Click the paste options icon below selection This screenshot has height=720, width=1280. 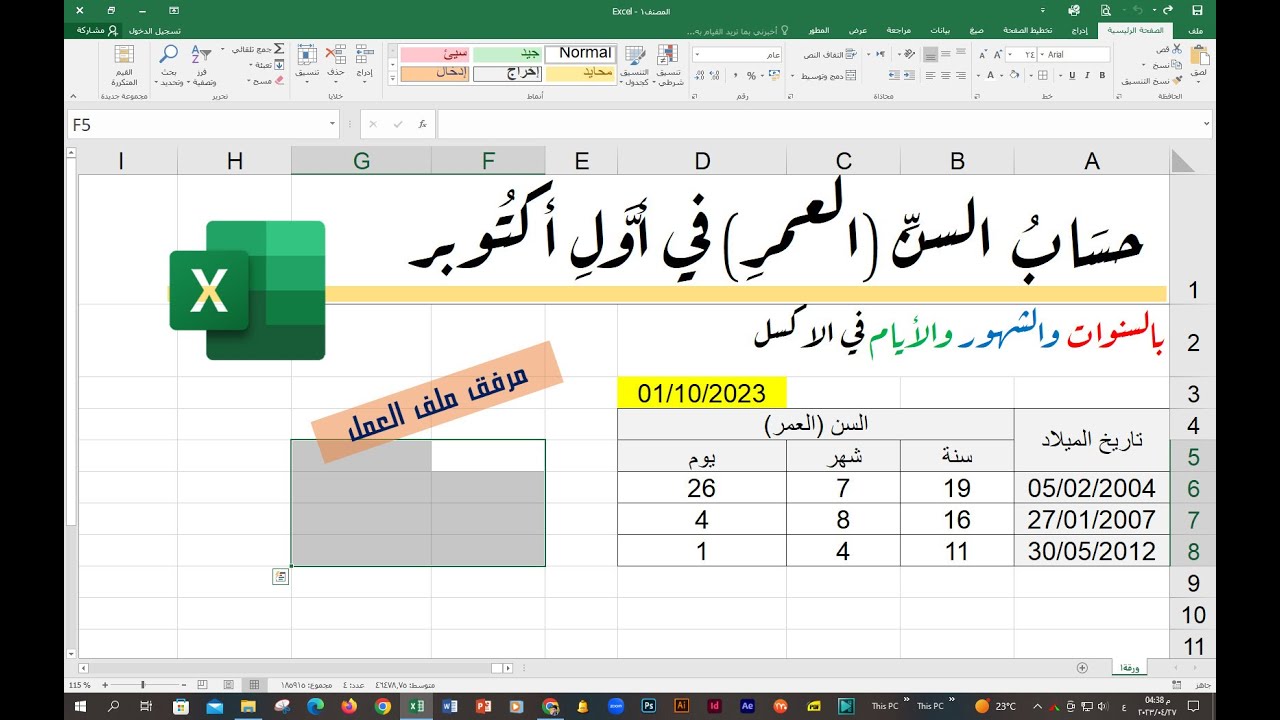[280, 577]
